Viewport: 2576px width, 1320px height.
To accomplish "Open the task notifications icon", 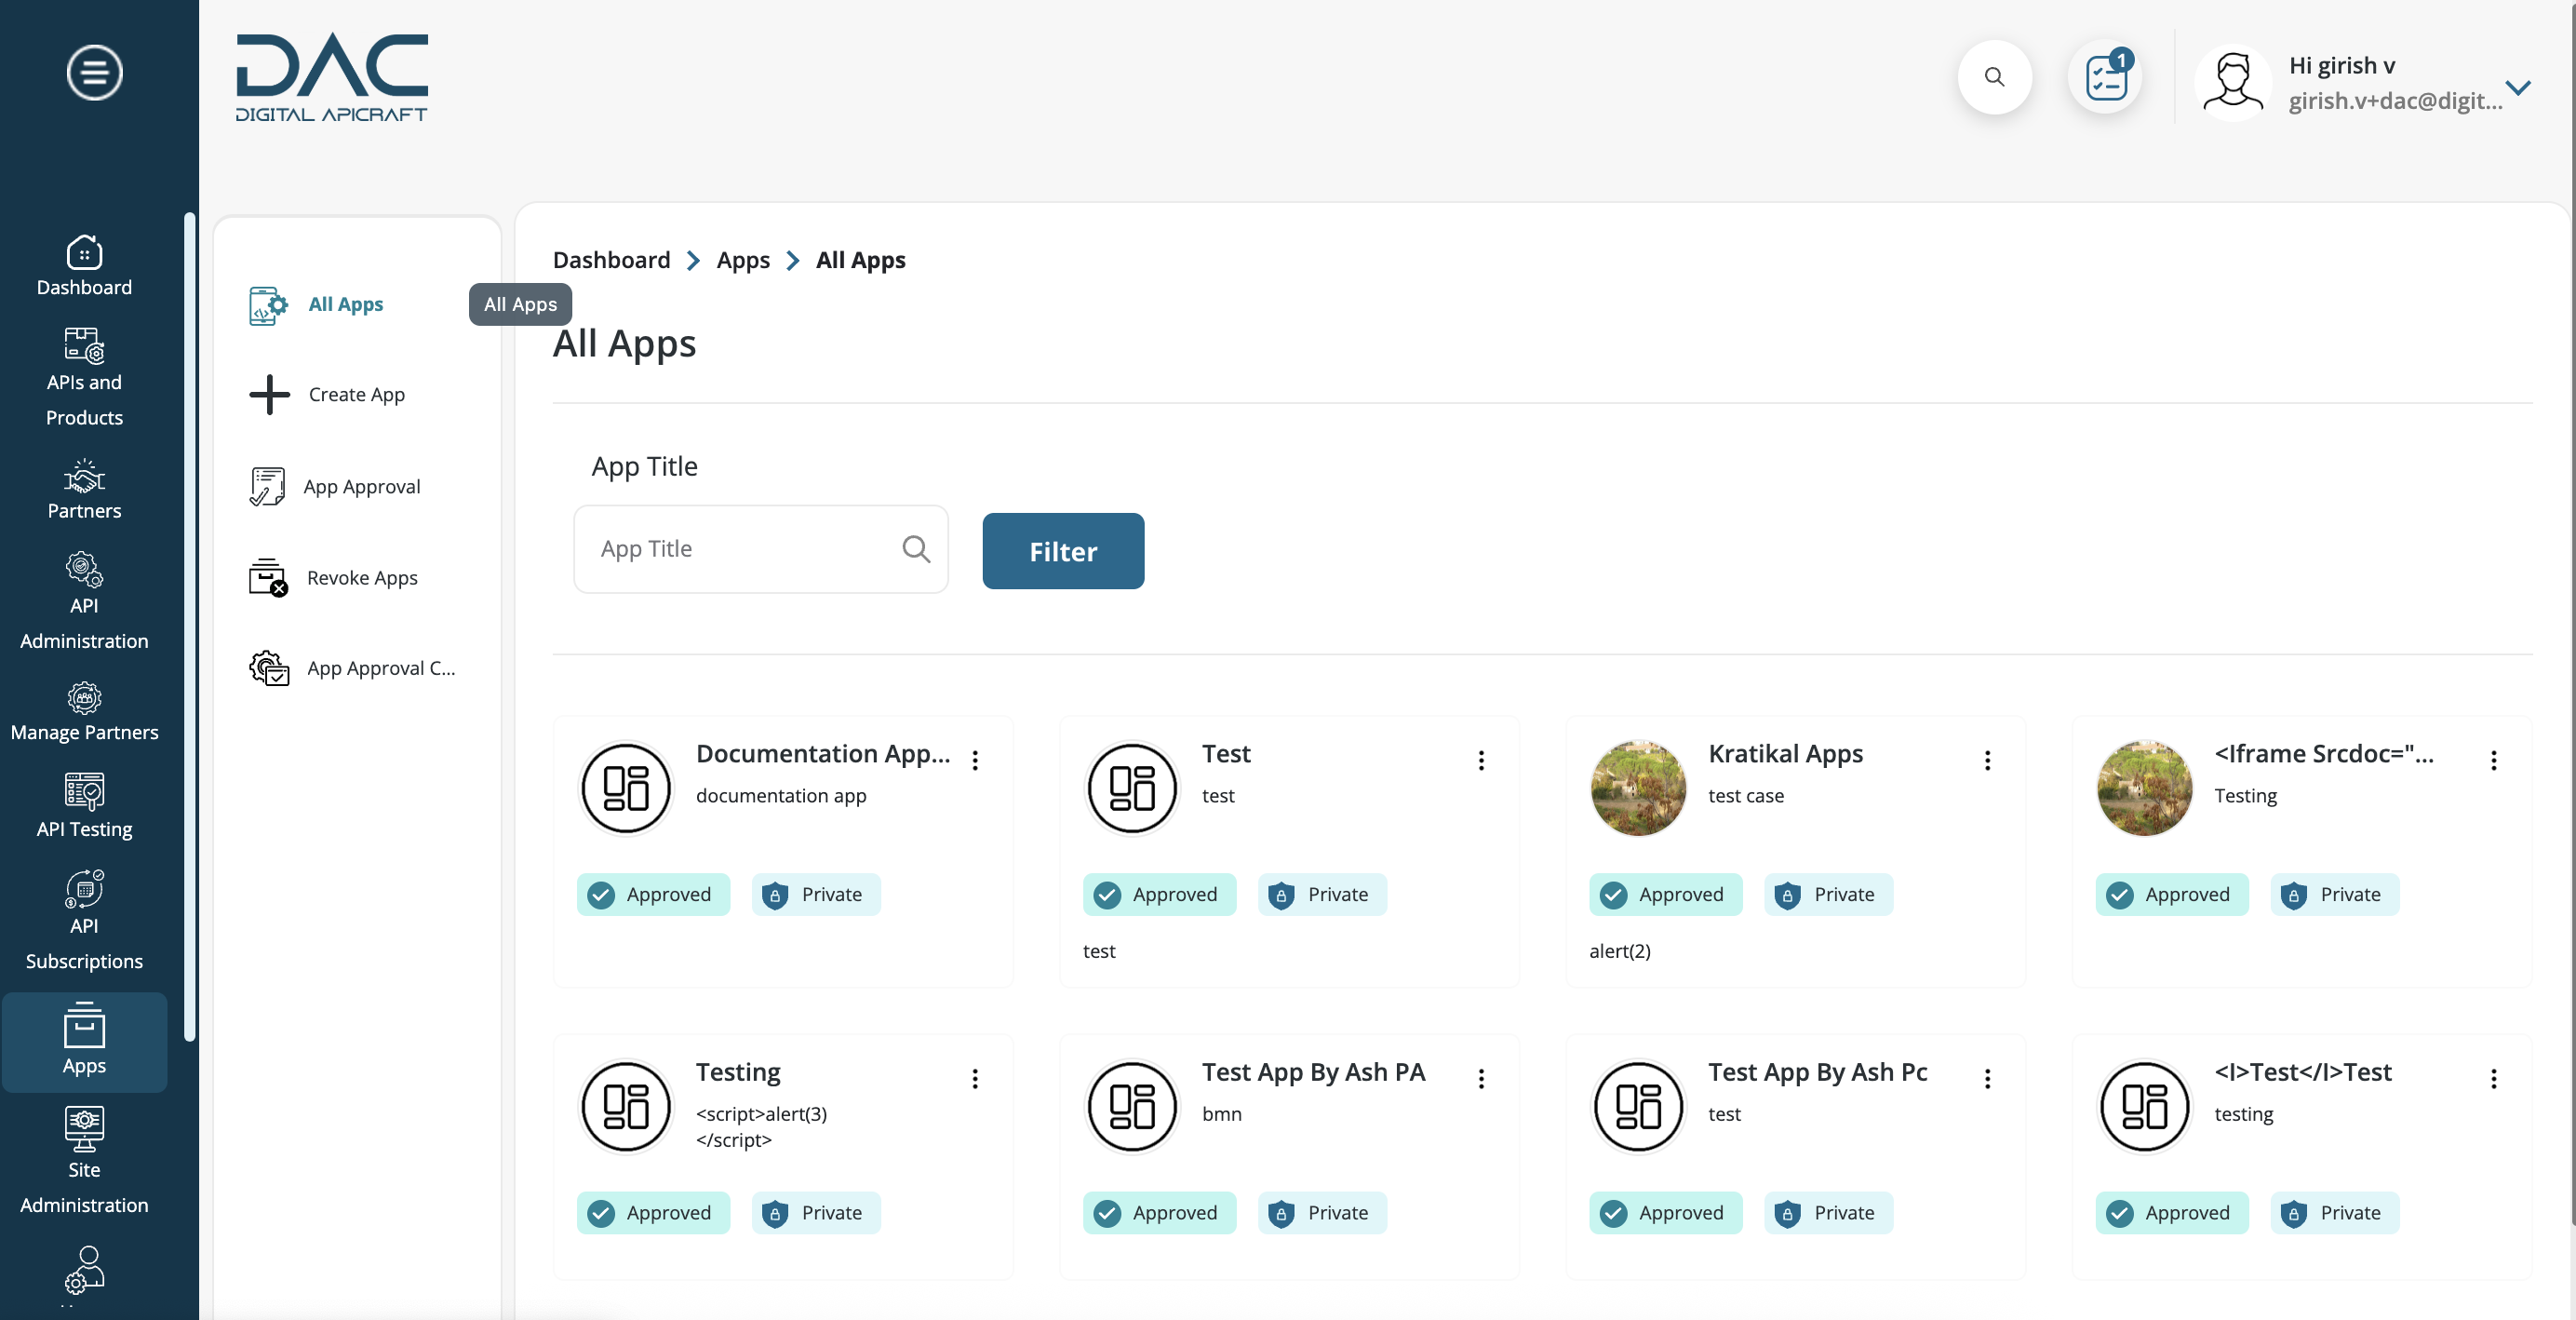I will coord(2105,77).
